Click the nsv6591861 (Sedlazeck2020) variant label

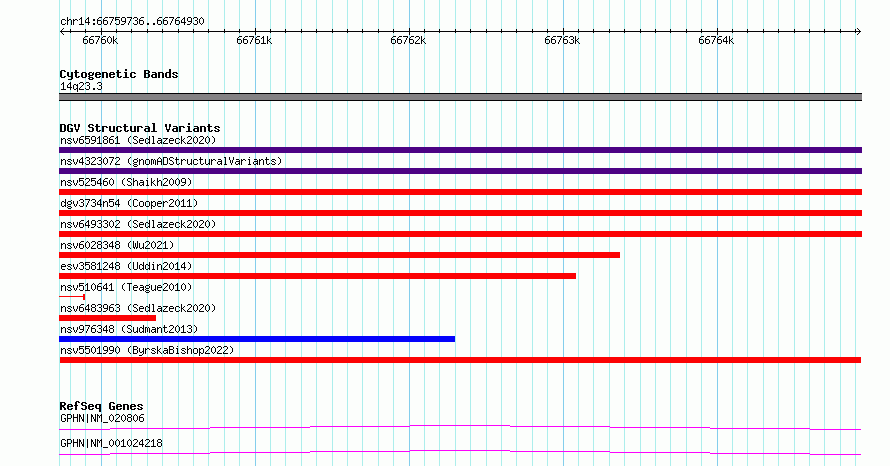(x=138, y=140)
